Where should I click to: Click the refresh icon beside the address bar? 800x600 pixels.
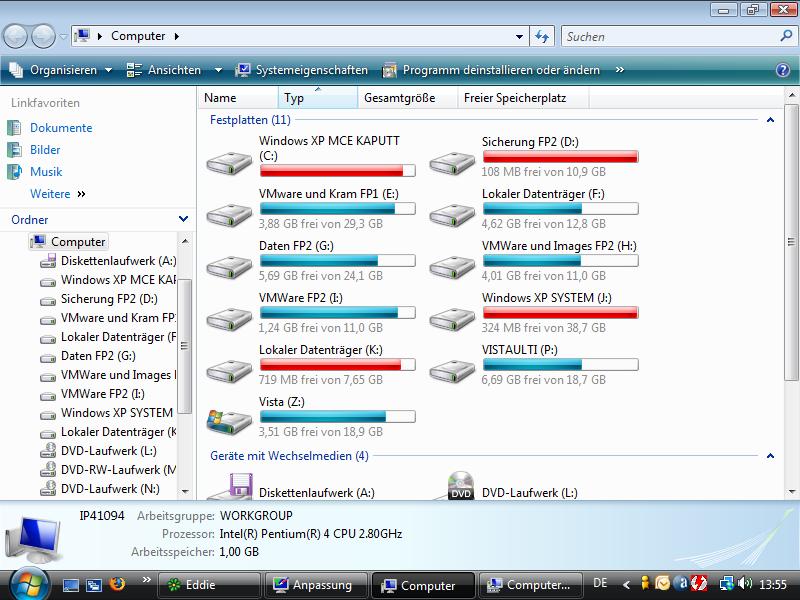[x=542, y=36]
